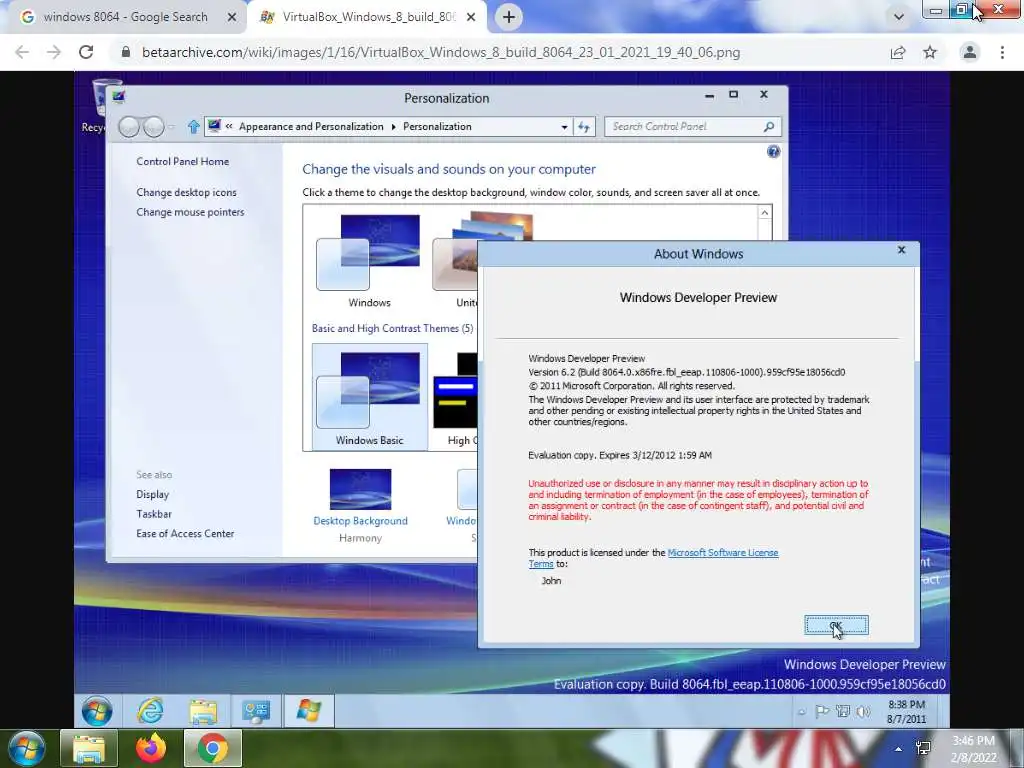This screenshot has height=768, width=1024.
Task: Expand Chrome's tab search chevron
Action: (899, 17)
